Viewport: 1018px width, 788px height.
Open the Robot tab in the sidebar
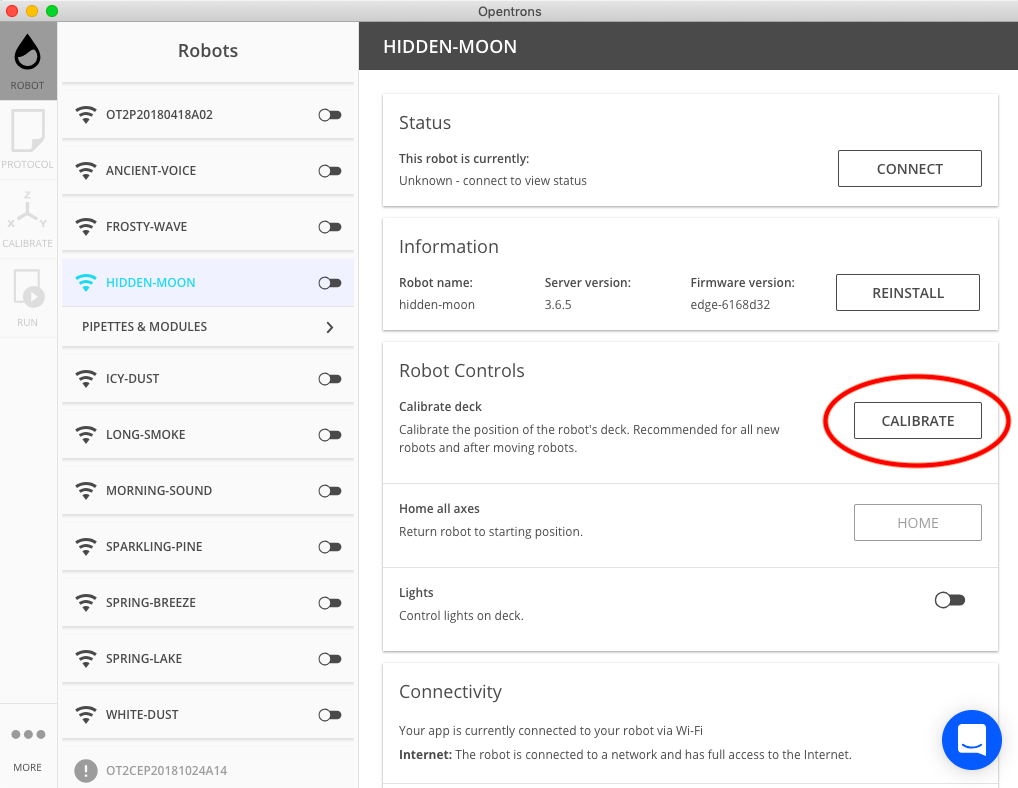(x=28, y=61)
